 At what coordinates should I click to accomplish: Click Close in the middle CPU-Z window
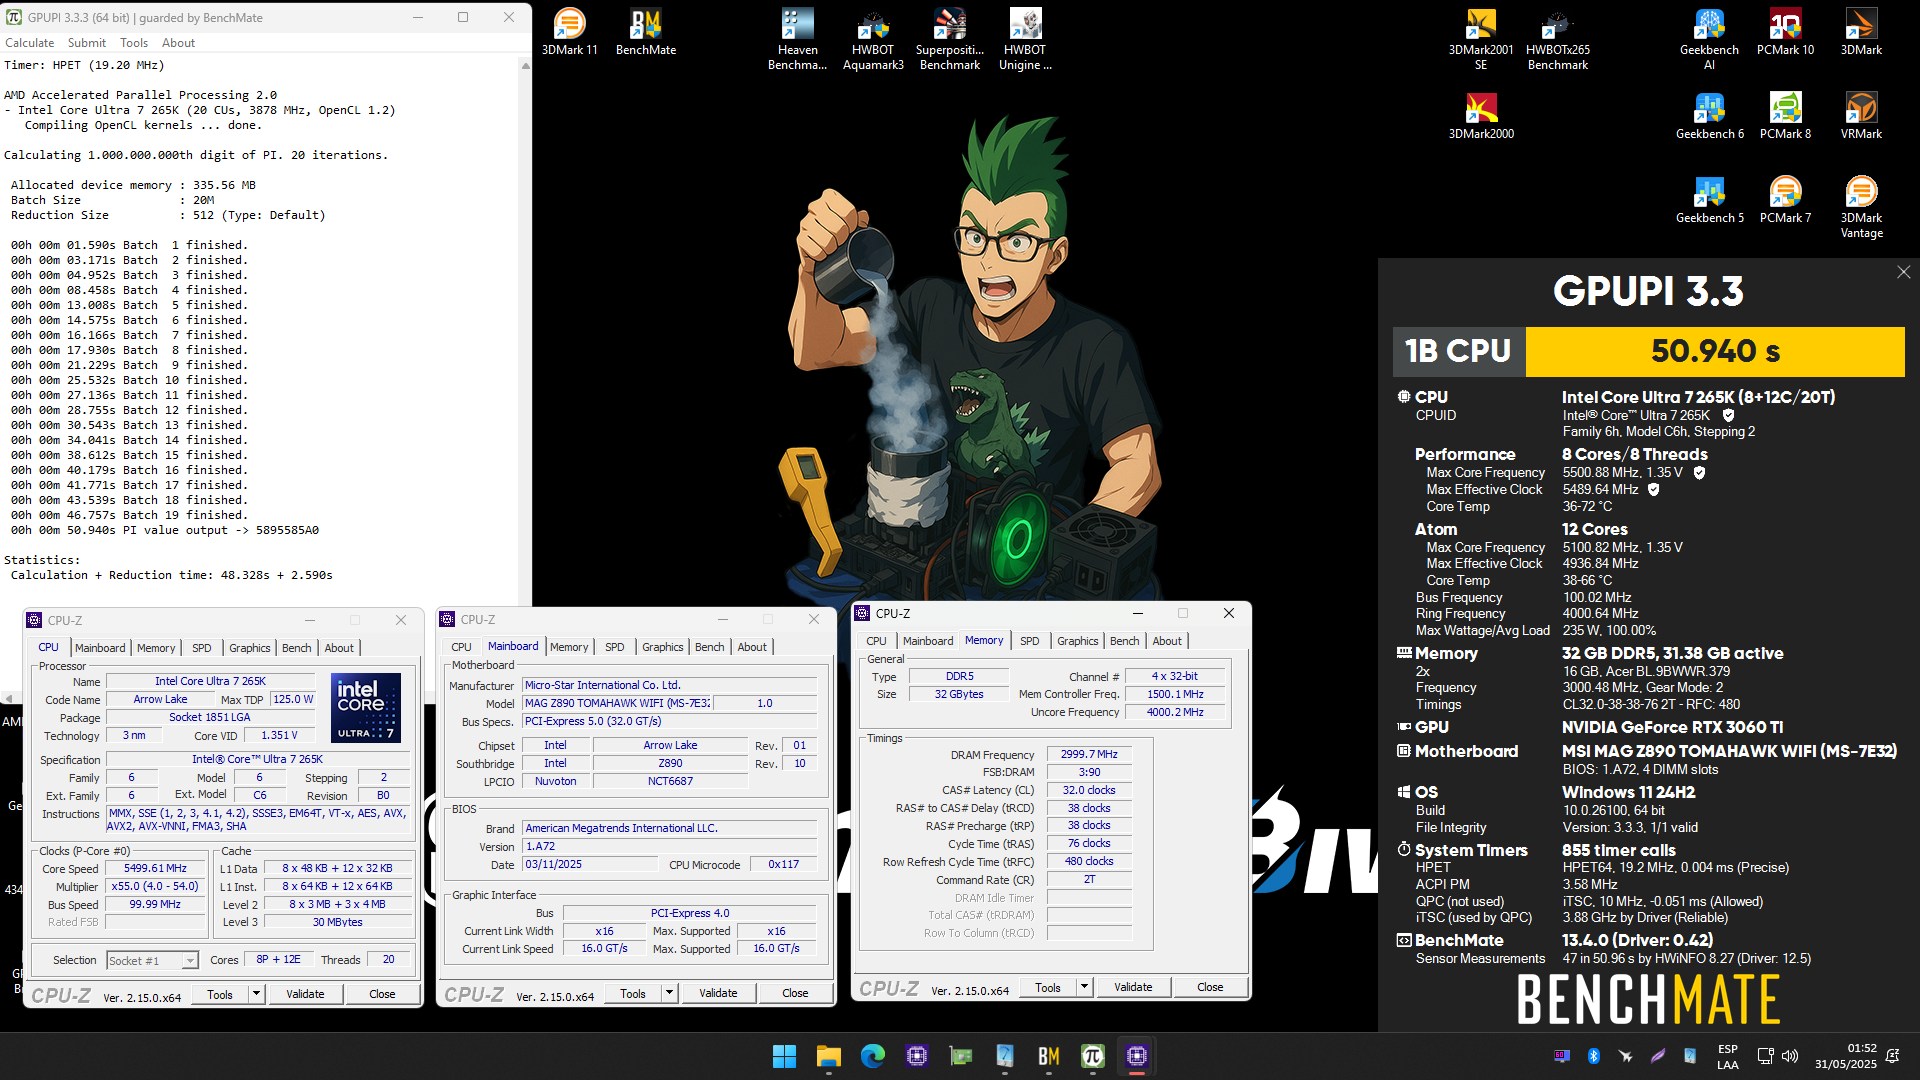(x=795, y=993)
